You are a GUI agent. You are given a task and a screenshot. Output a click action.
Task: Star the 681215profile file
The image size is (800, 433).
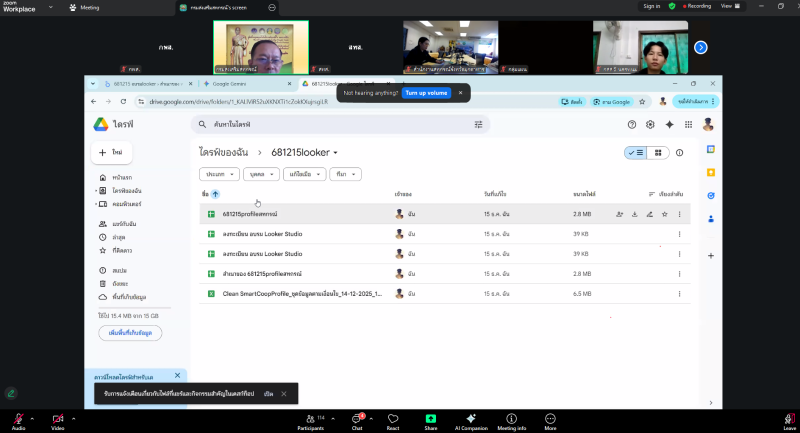click(664, 214)
